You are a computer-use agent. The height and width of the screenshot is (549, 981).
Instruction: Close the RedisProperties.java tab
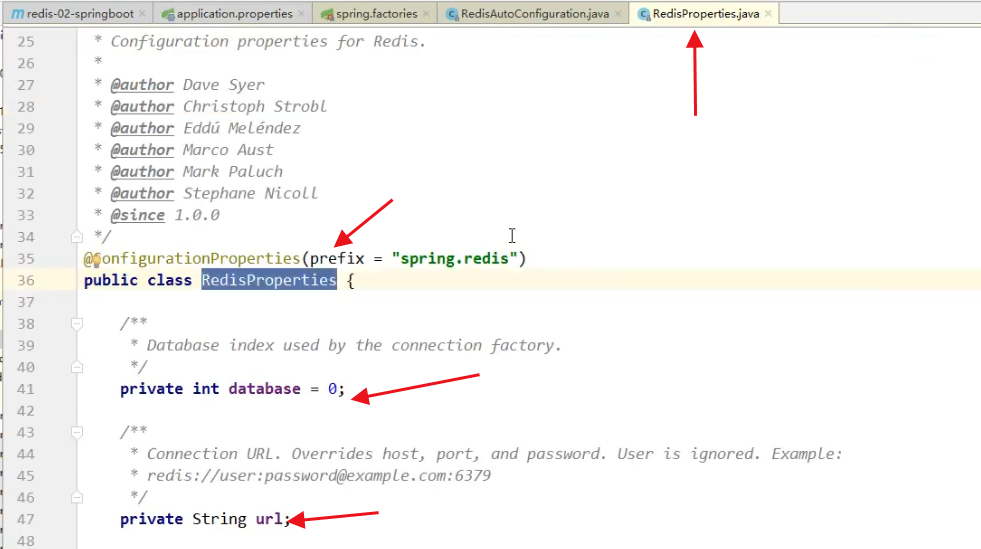pyautogui.click(x=768, y=14)
